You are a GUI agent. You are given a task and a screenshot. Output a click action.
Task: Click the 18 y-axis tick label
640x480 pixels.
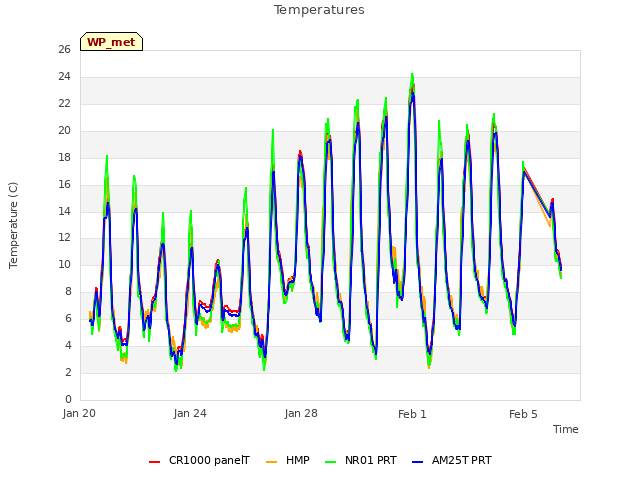coord(64,157)
